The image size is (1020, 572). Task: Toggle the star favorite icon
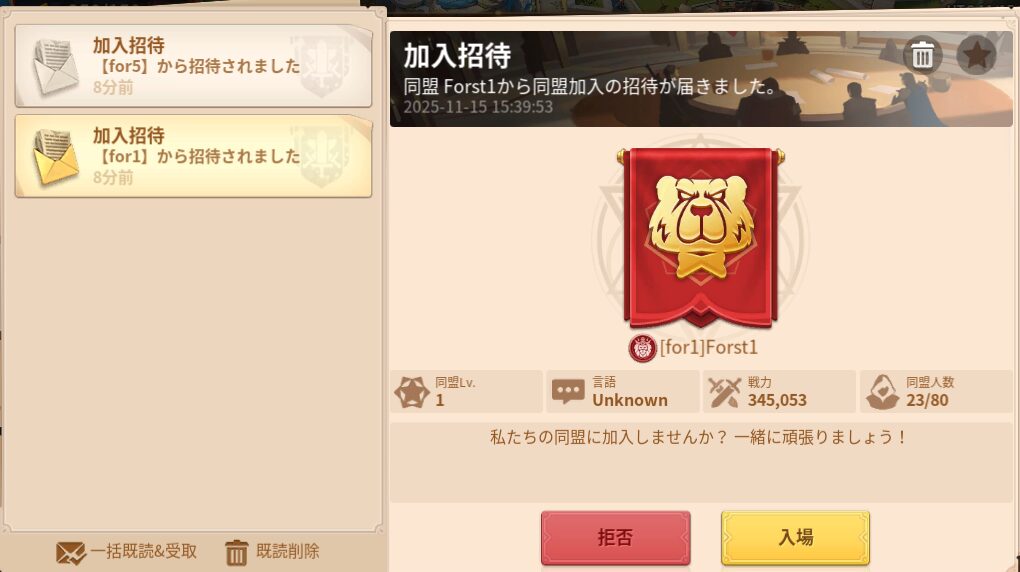tap(976, 55)
